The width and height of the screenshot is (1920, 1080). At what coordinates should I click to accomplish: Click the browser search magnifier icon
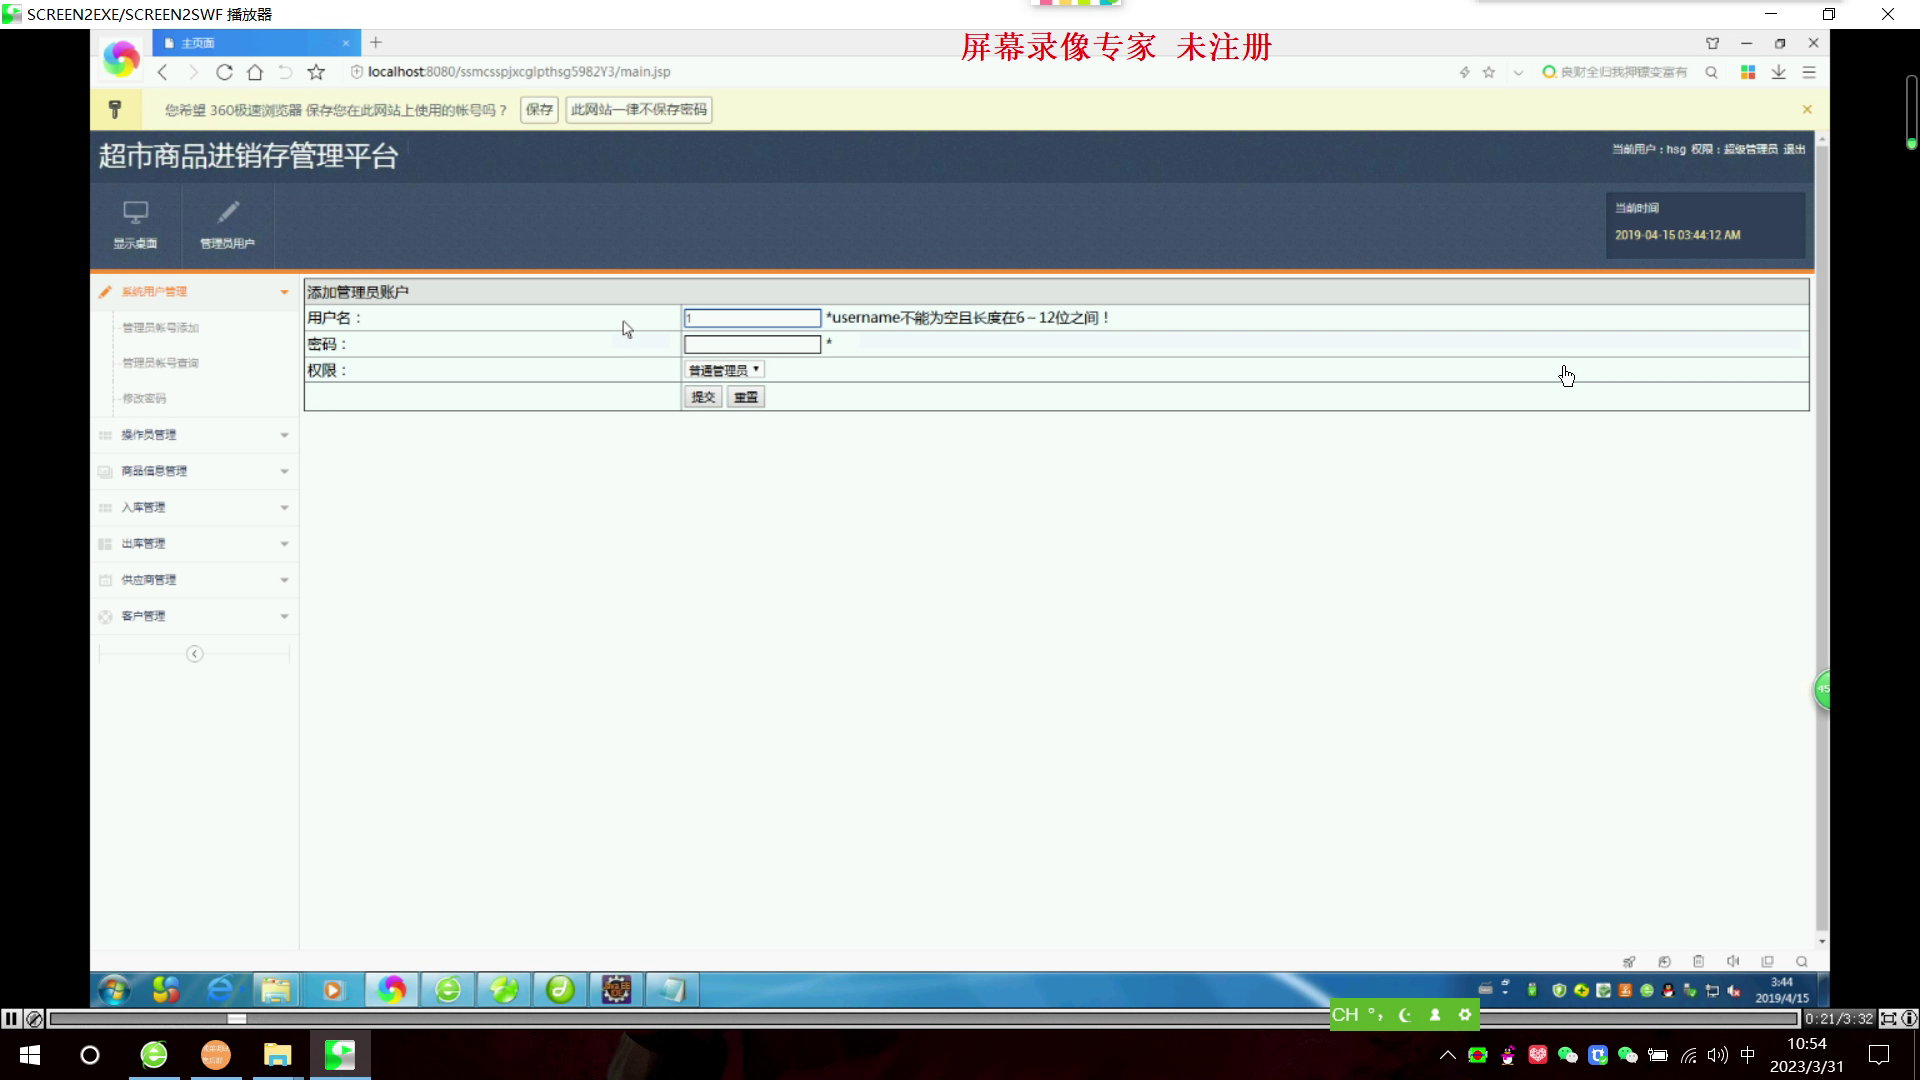(x=1712, y=72)
